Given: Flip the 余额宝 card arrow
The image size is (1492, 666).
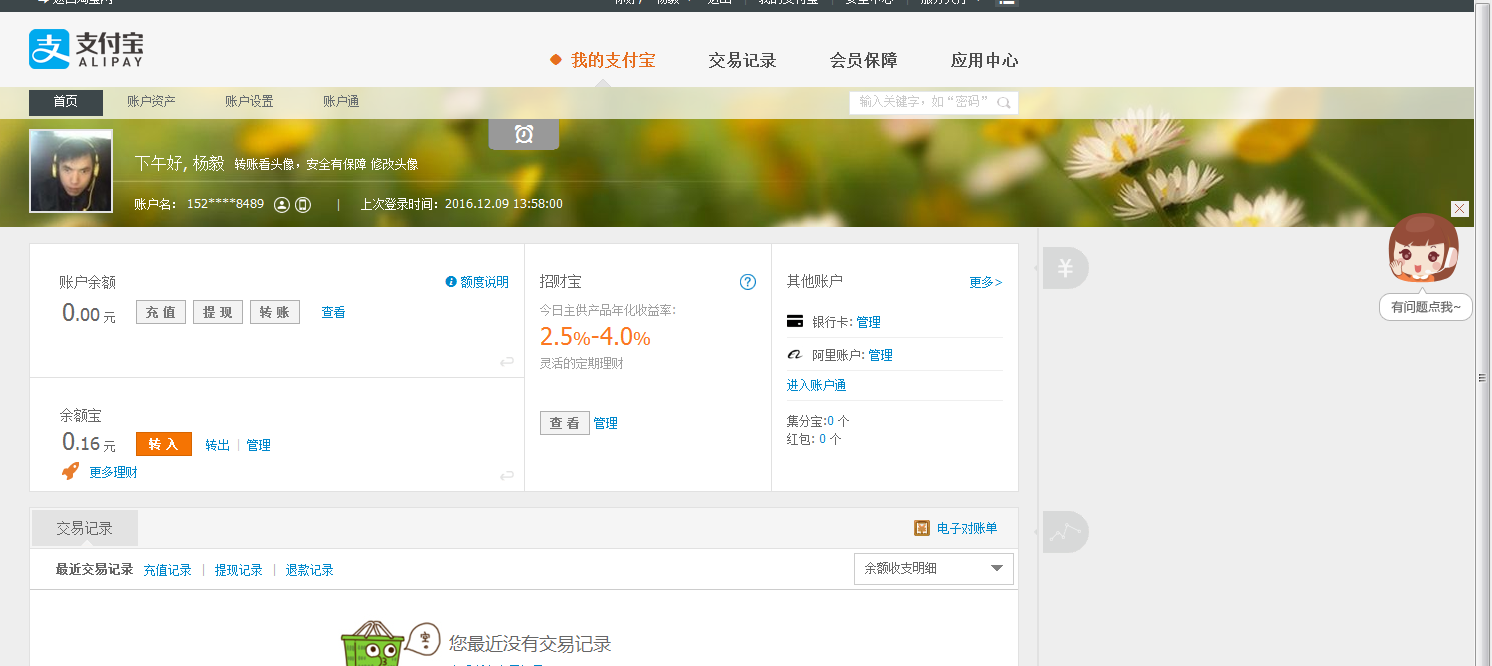Looking at the screenshot, I should coord(507,476).
